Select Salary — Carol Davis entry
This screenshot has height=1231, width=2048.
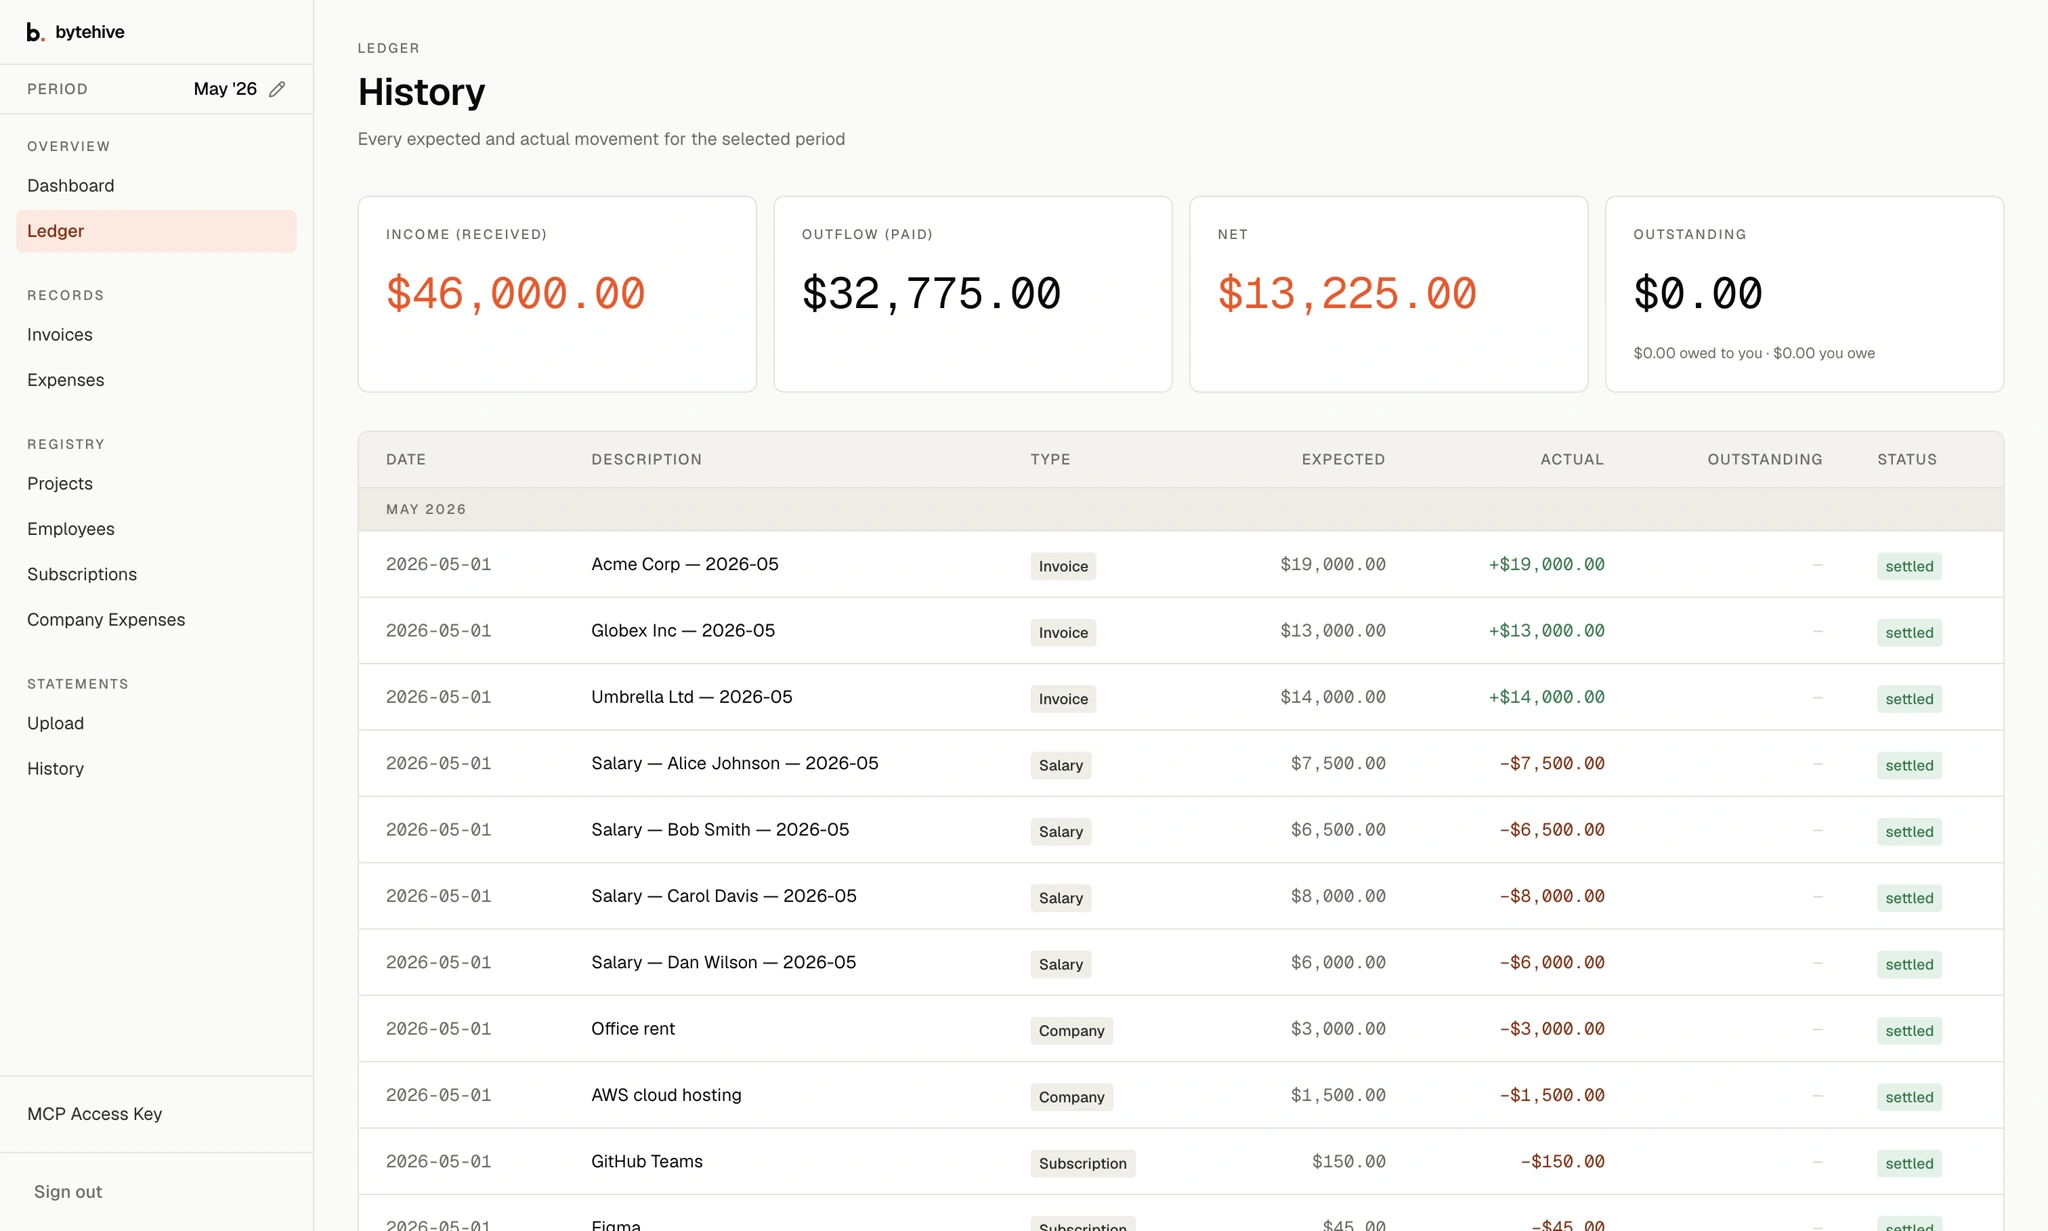(724, 896)
